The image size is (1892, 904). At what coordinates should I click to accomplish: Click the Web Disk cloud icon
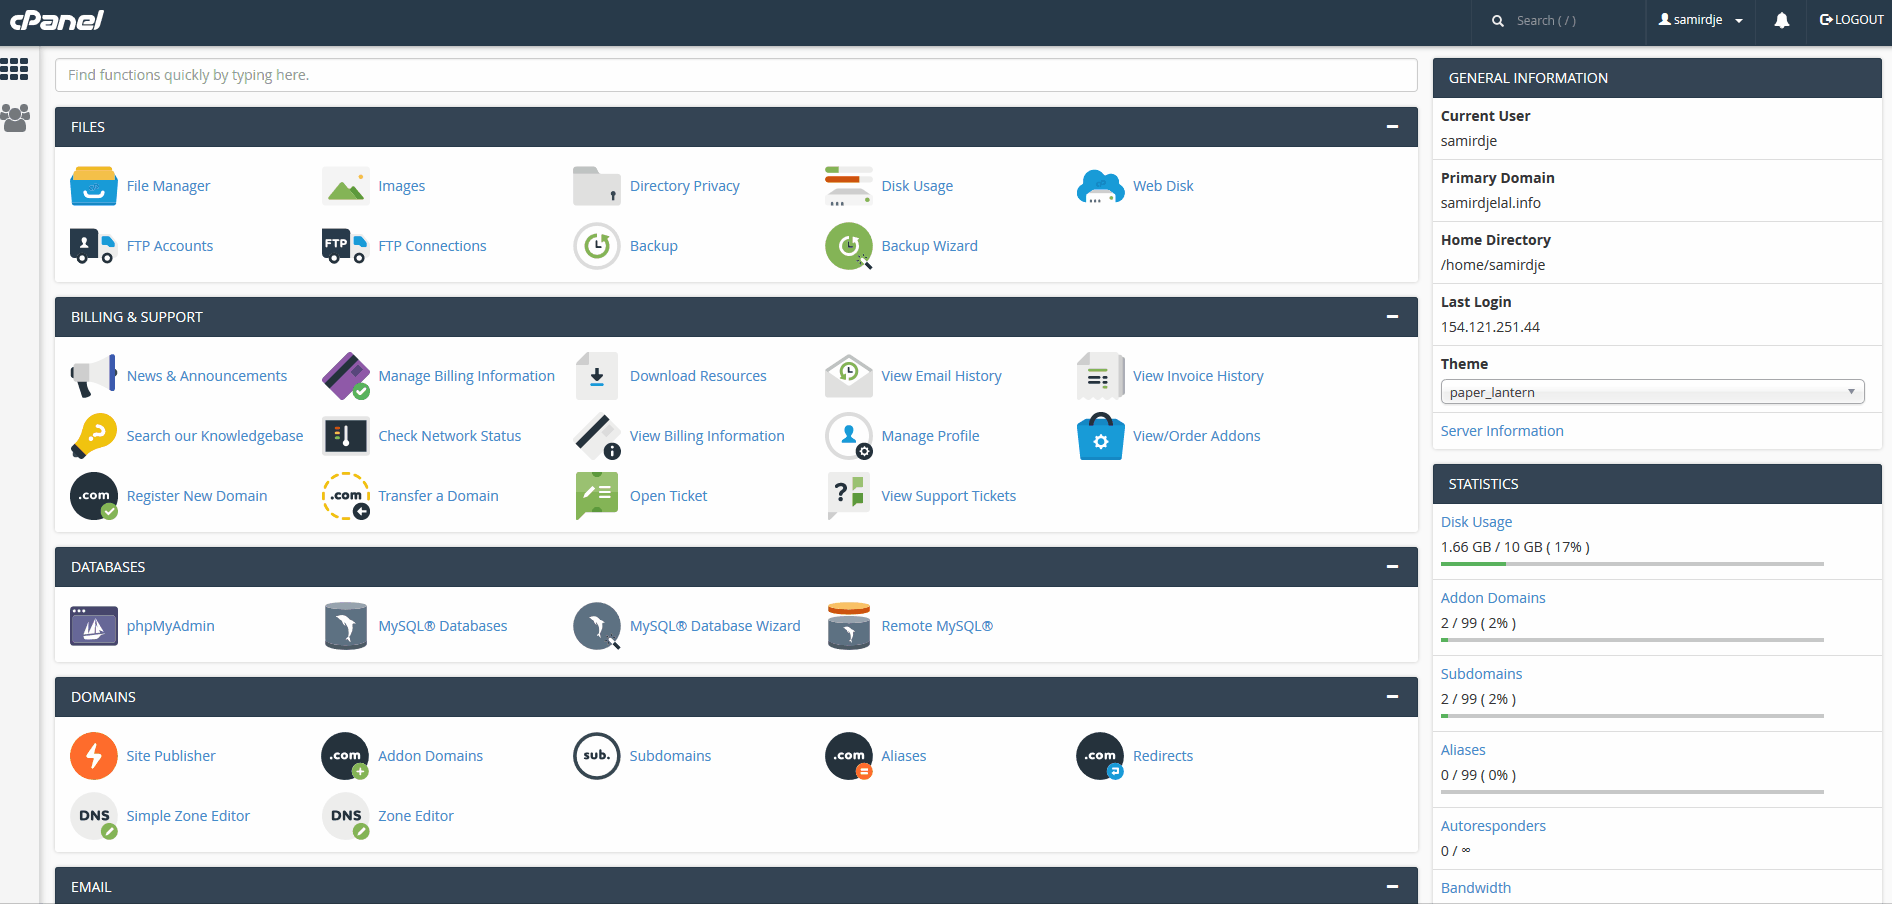point(1100,186)
